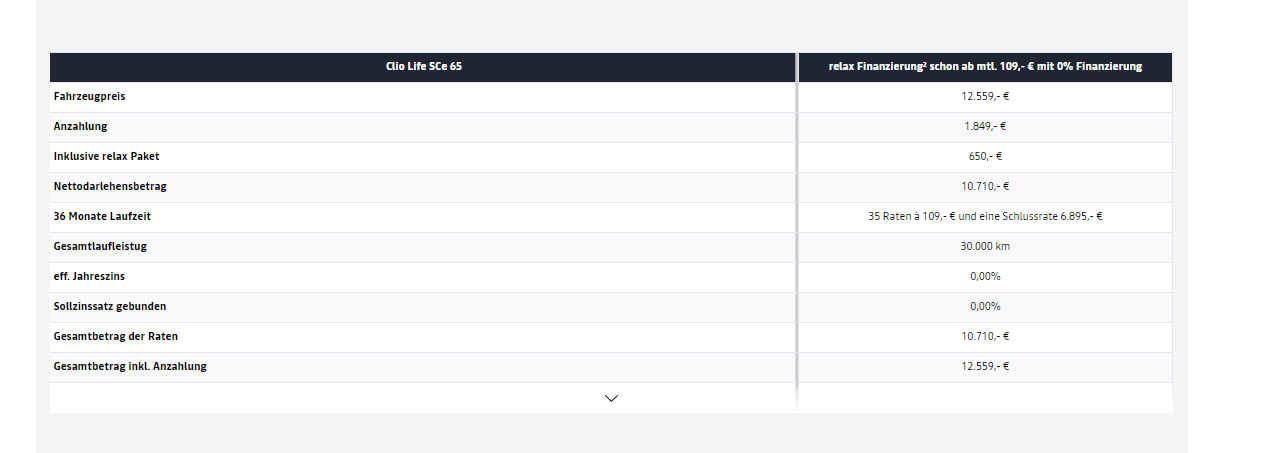Viewport: 1285px width, 453px height.
Task: Select the Inklusive relax Paket label
Action: (x=107, y=157)
